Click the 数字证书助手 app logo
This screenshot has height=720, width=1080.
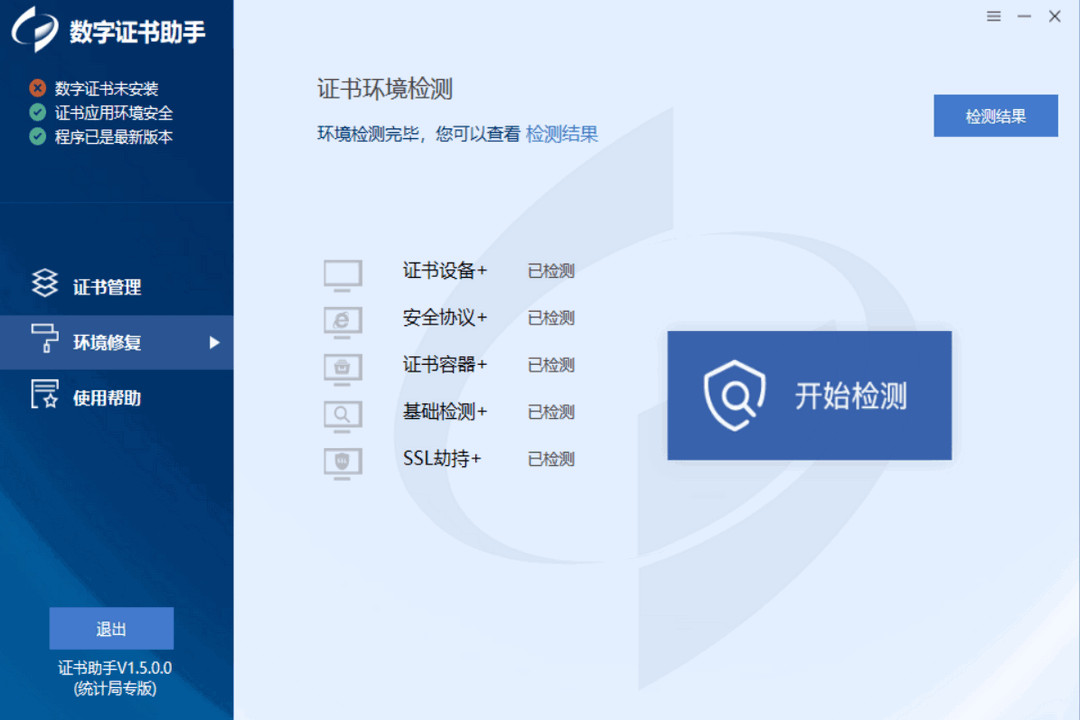(x=35, y=30)
